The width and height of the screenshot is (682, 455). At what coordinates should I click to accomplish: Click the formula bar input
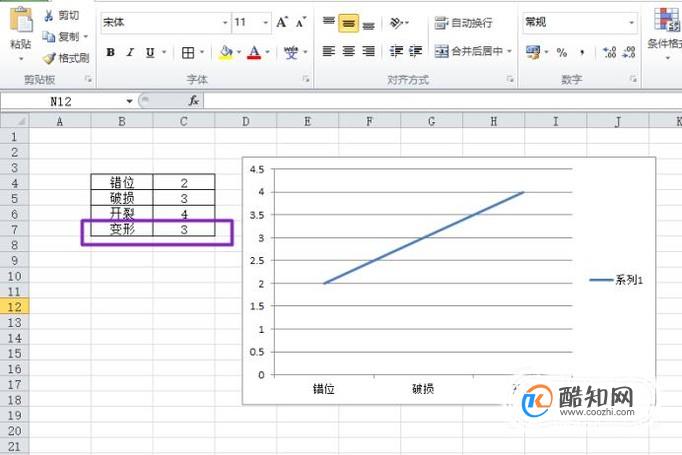pos(443,101)
